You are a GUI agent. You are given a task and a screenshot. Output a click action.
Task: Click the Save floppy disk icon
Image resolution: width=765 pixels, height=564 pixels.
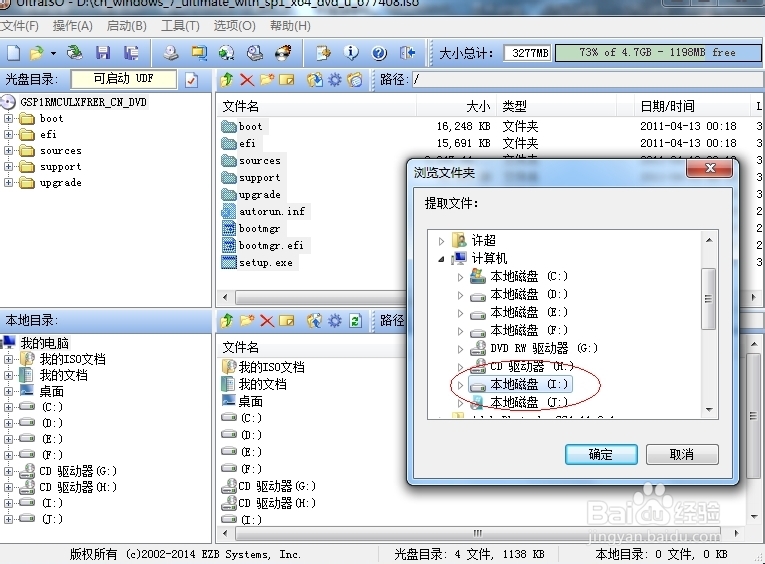[103, 53]
